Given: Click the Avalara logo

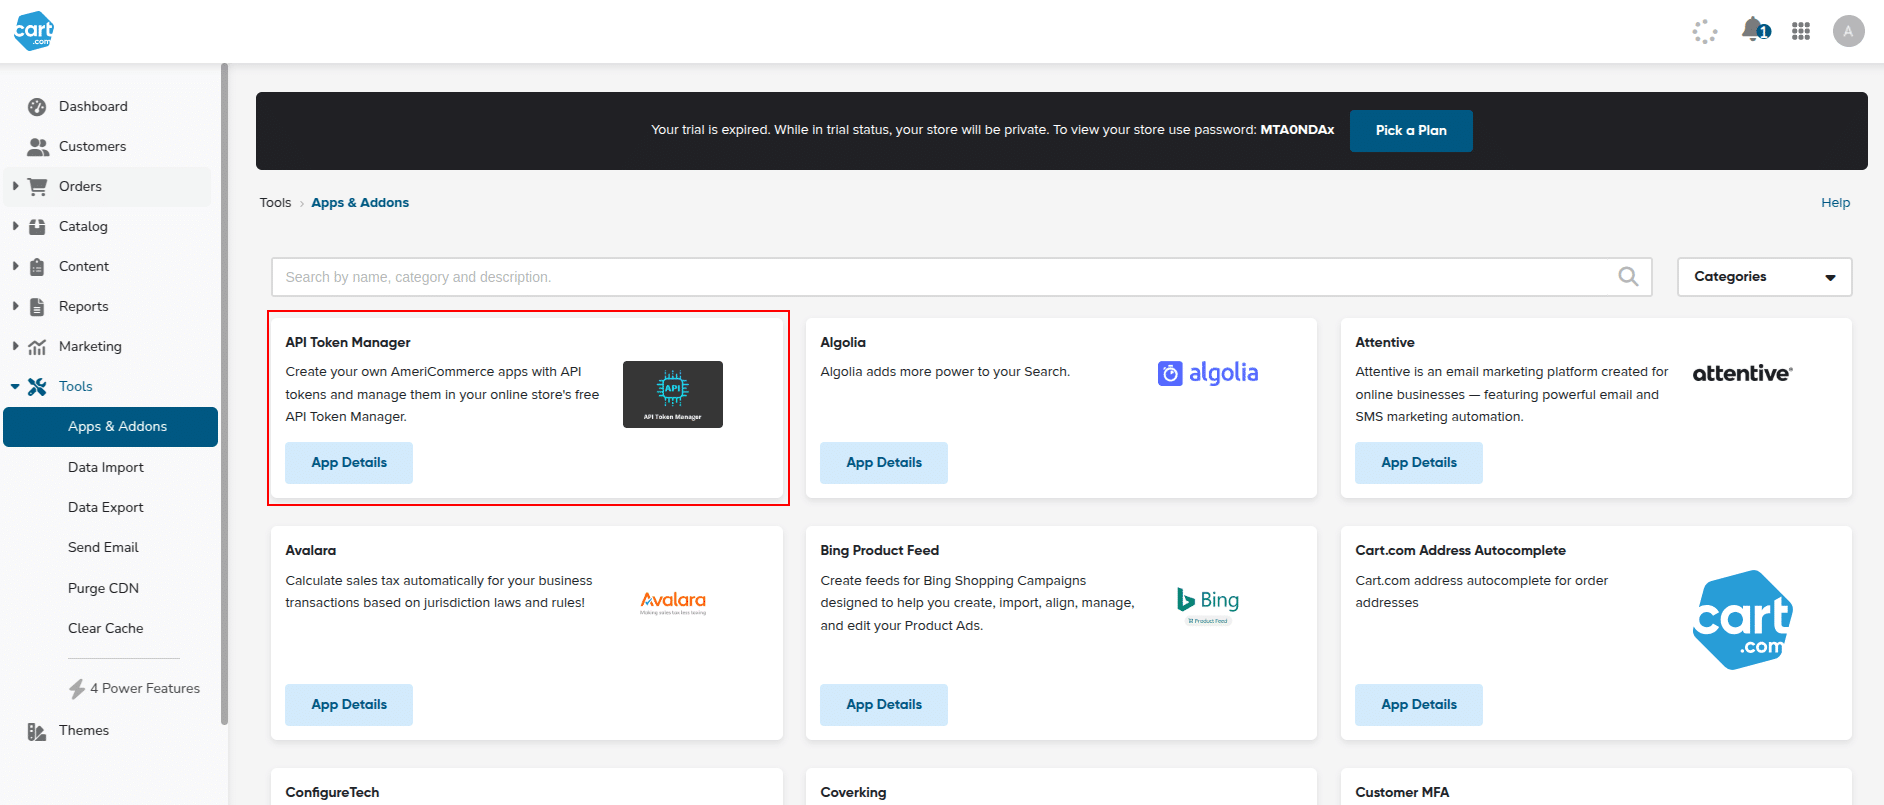Looking at the screenshot, I should tap(673, 602).
